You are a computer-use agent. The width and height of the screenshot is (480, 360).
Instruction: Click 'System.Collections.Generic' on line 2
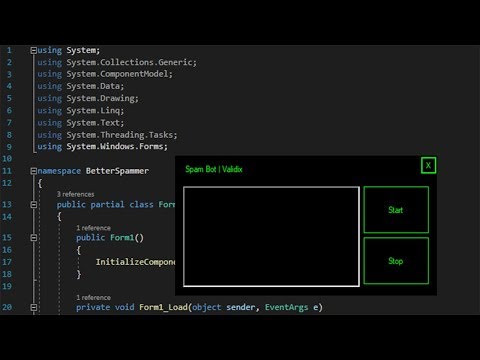[129, 62]
